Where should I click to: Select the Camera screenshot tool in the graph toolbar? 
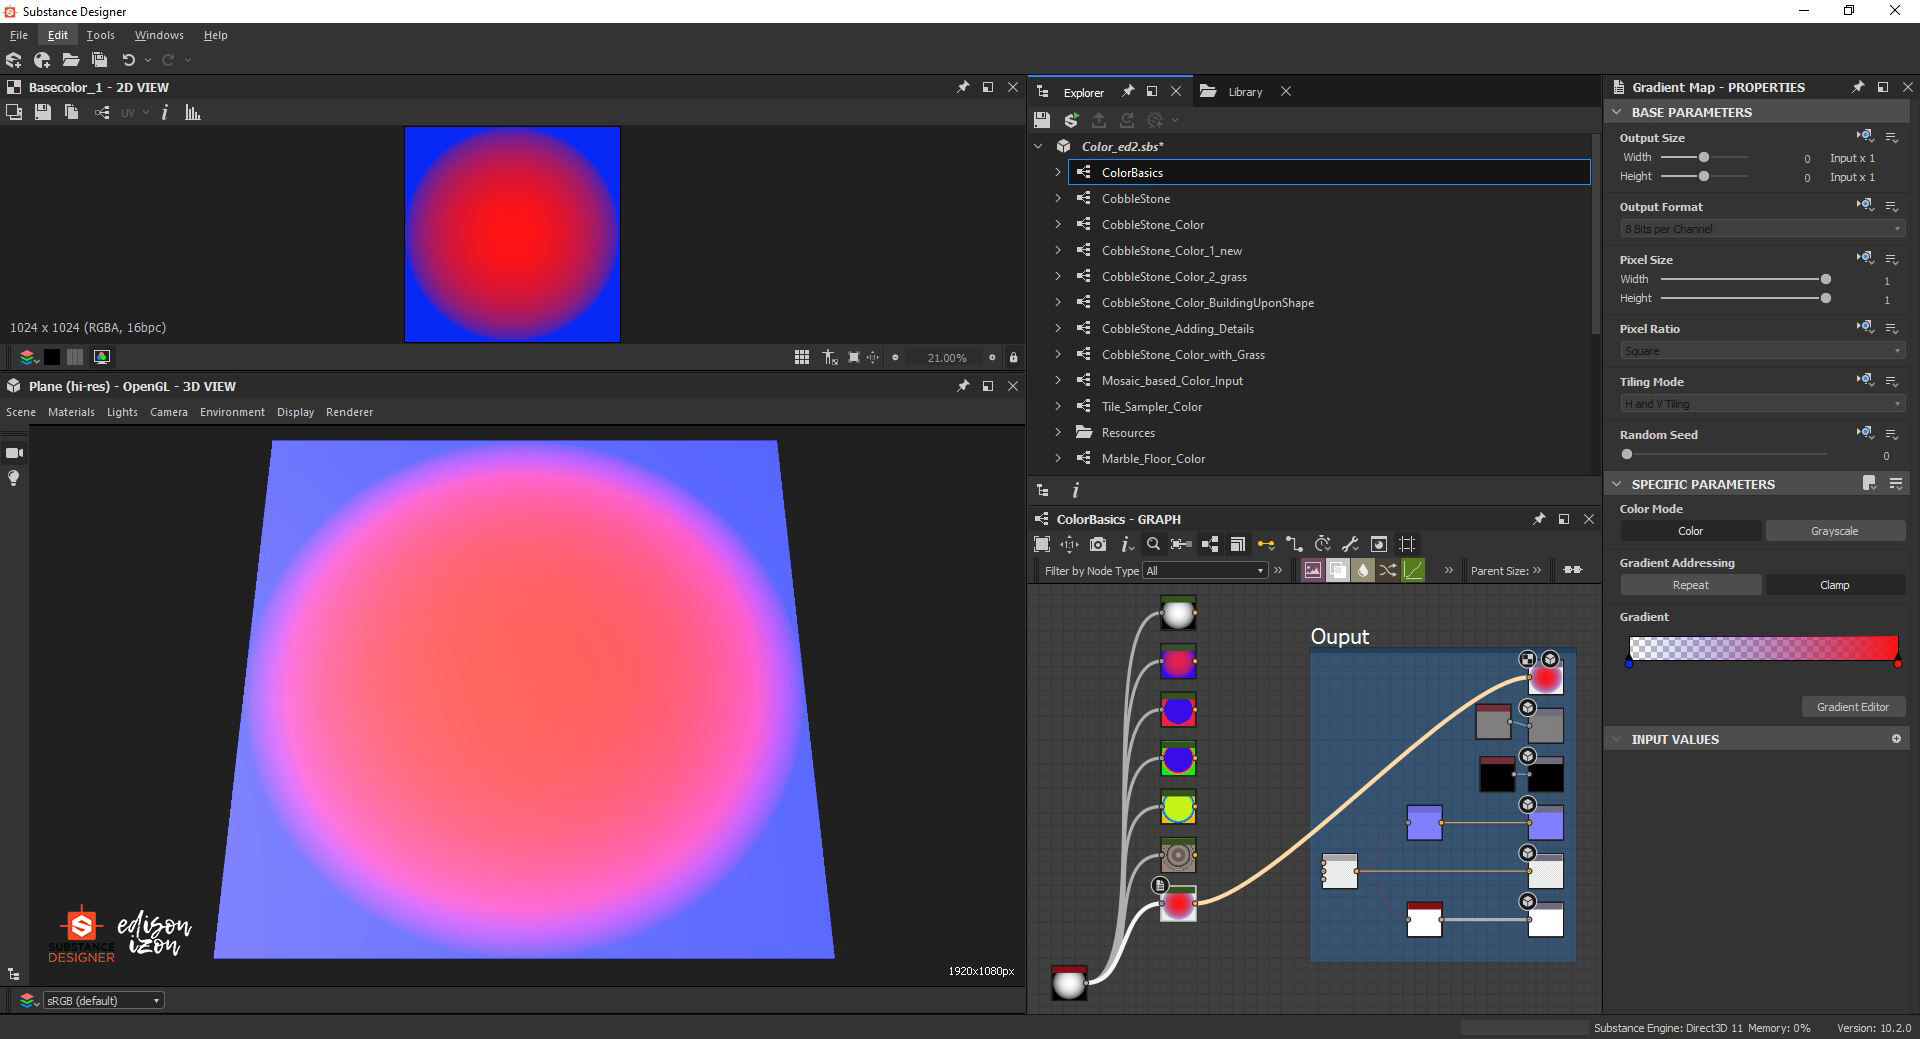coord(1097,544)
